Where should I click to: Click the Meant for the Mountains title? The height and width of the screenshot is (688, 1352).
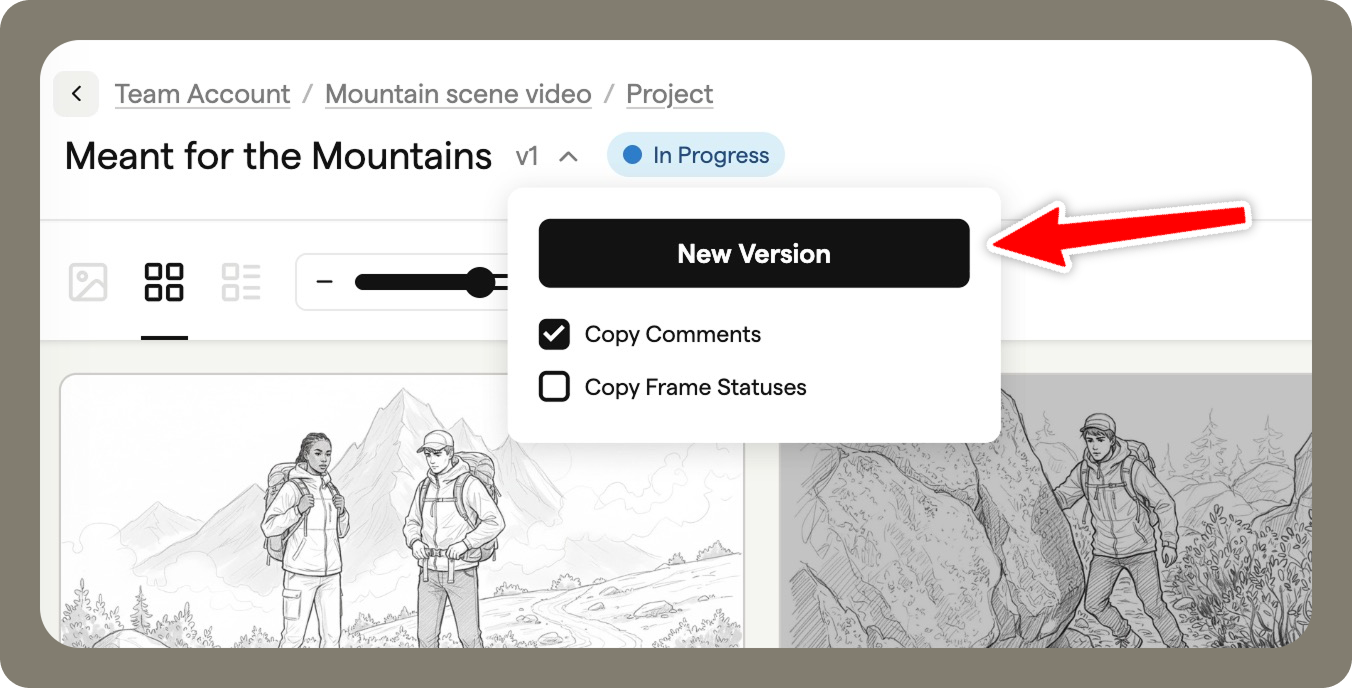coord(278,156)
